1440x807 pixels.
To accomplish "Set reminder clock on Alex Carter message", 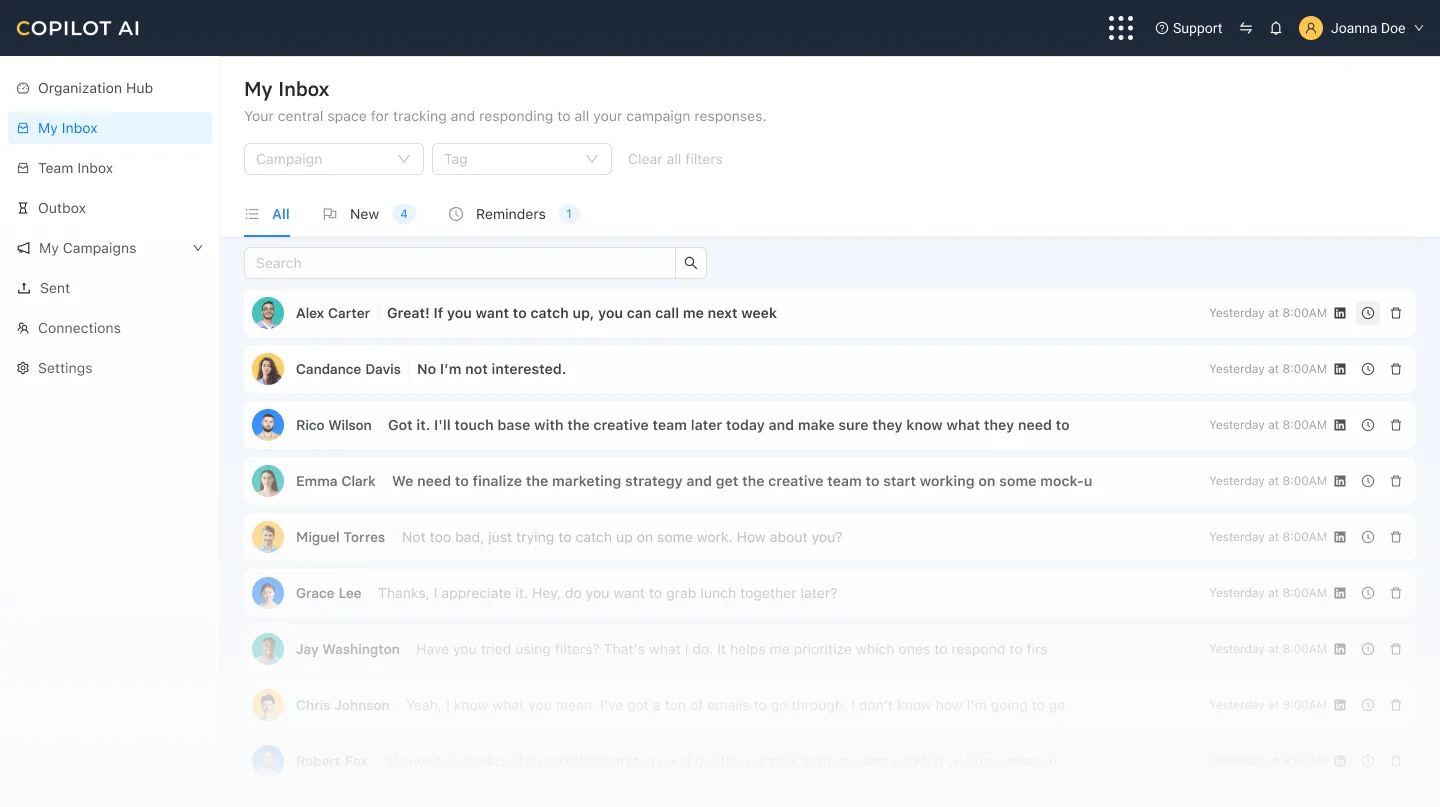I will pos(1368,313).
